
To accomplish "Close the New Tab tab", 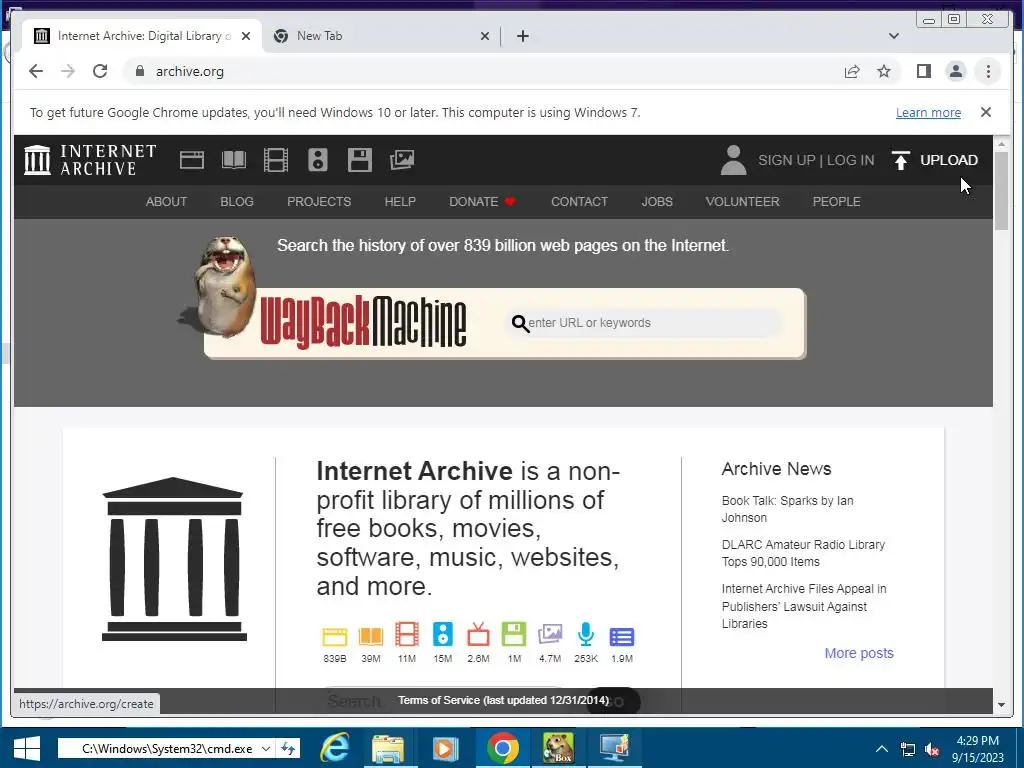I will (x=485, y=36).
